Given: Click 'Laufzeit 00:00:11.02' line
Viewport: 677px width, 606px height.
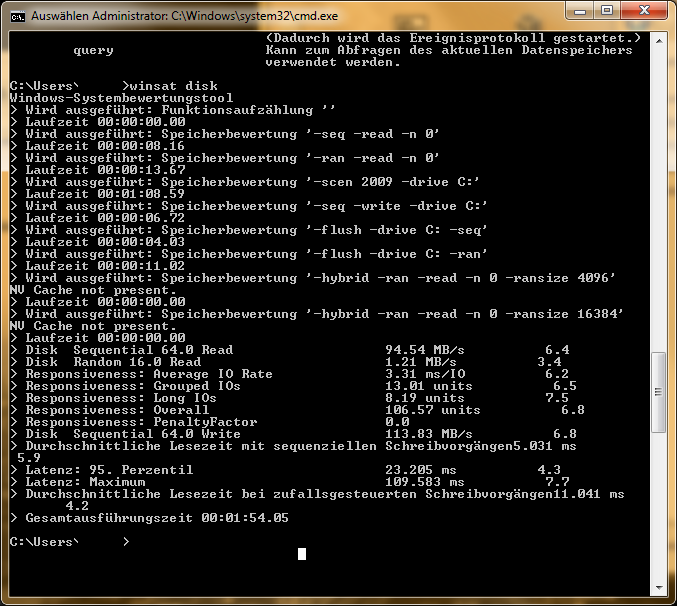Looking at the screenshot, I should click(x=97, y=266).
